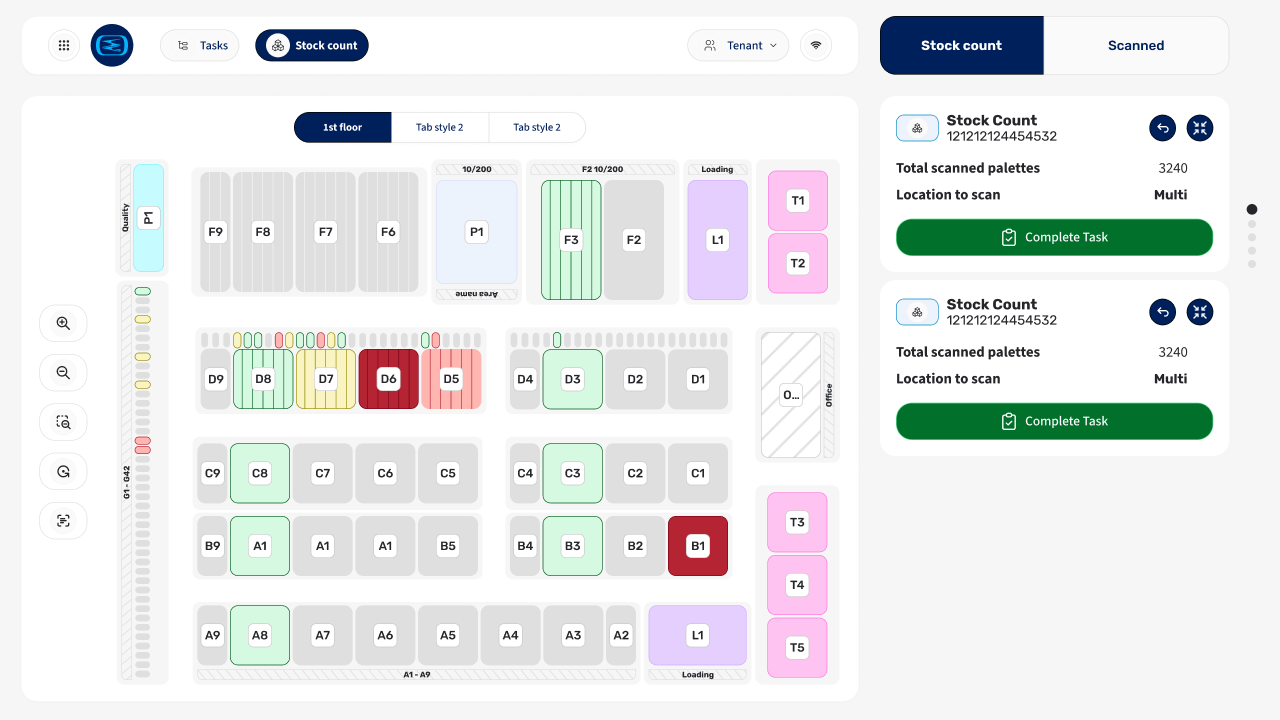1280x720 pixels.
Task: Click the second Complete Task button
Action: [1054, 421]
